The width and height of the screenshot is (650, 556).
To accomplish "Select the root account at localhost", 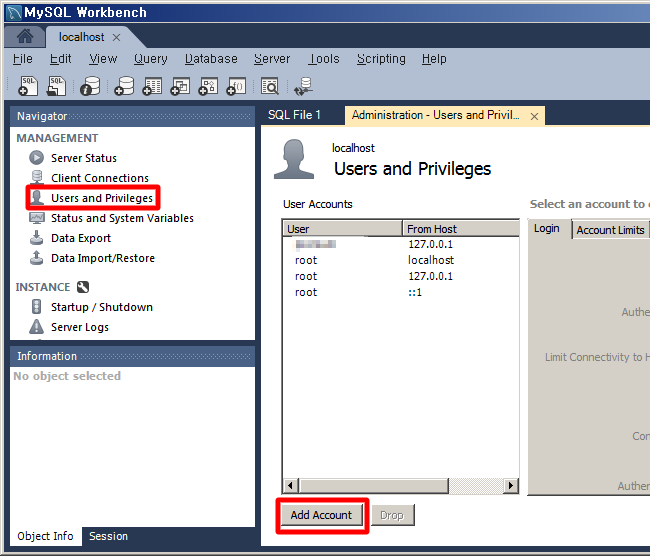I will (400, 260).
